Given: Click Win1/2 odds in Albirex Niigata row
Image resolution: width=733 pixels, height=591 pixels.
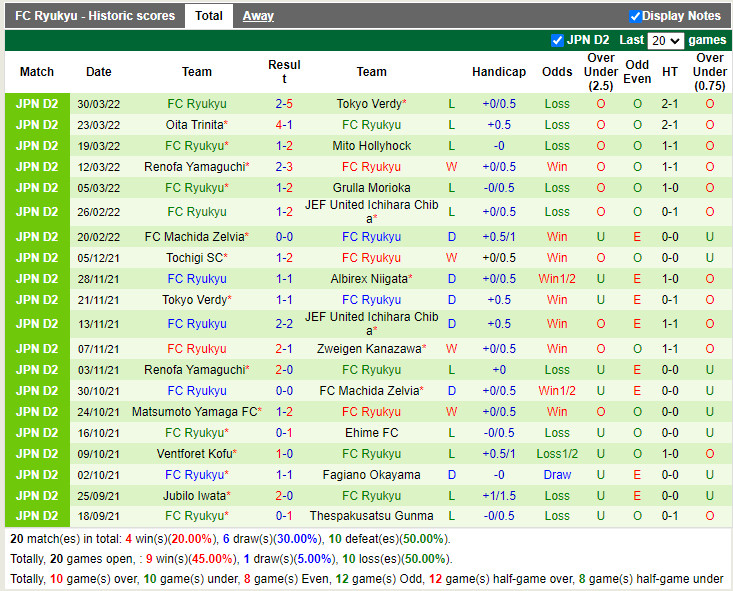Looking at the screenshot, I should [557, 279].
